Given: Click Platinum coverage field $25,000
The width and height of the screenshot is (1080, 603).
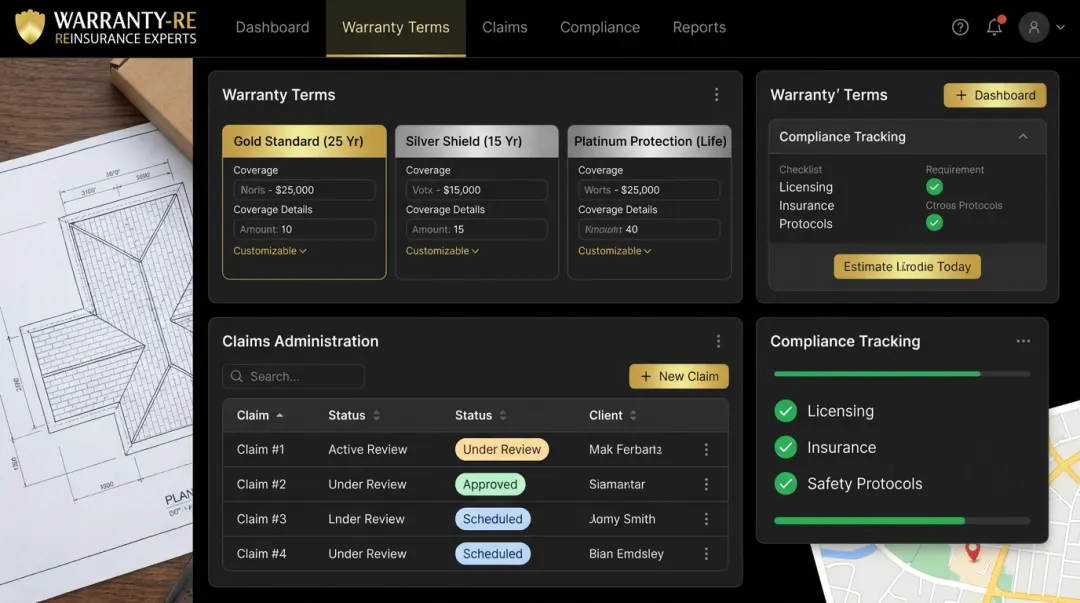Looking at the screenshot, I should 649,190.
